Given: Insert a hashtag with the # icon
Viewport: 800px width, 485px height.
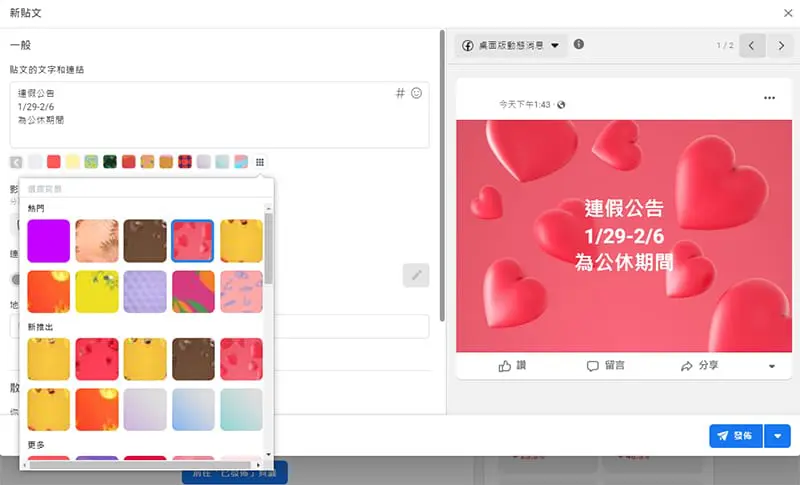Looking at the screenshot, I should tap(400, 93).
